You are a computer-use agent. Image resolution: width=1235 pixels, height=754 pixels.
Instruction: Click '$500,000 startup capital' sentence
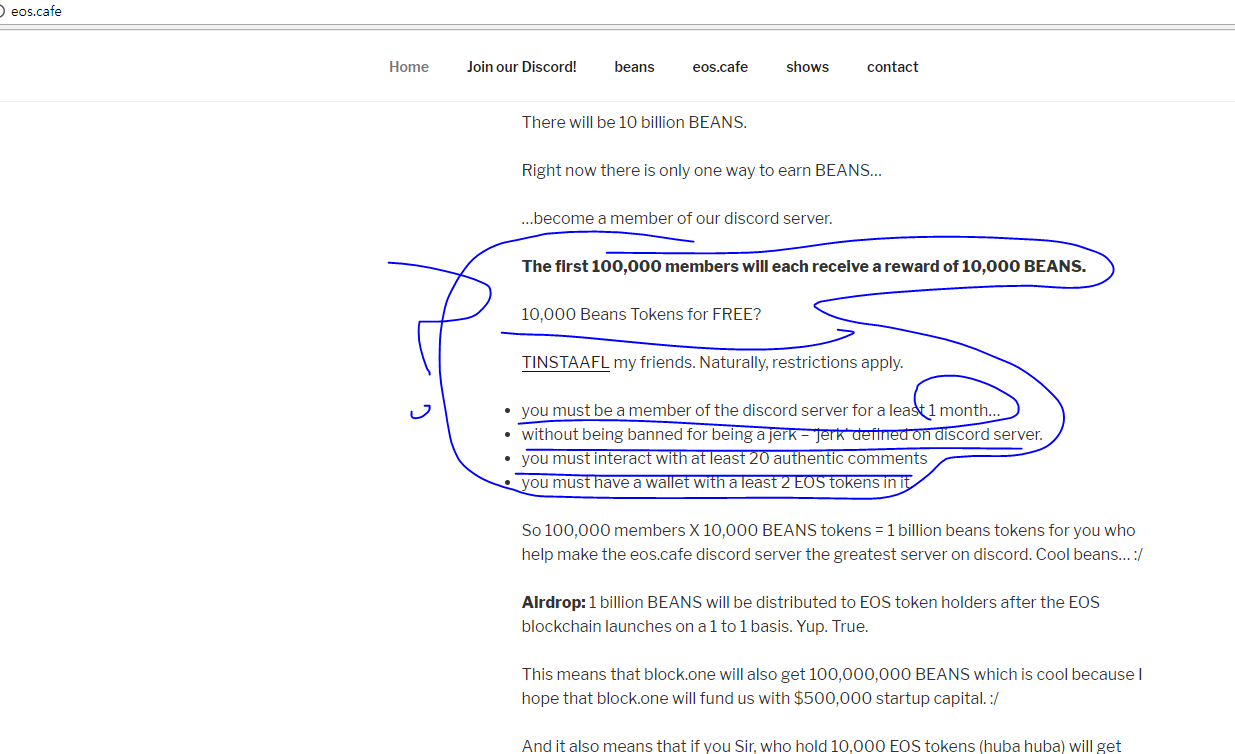760,698
